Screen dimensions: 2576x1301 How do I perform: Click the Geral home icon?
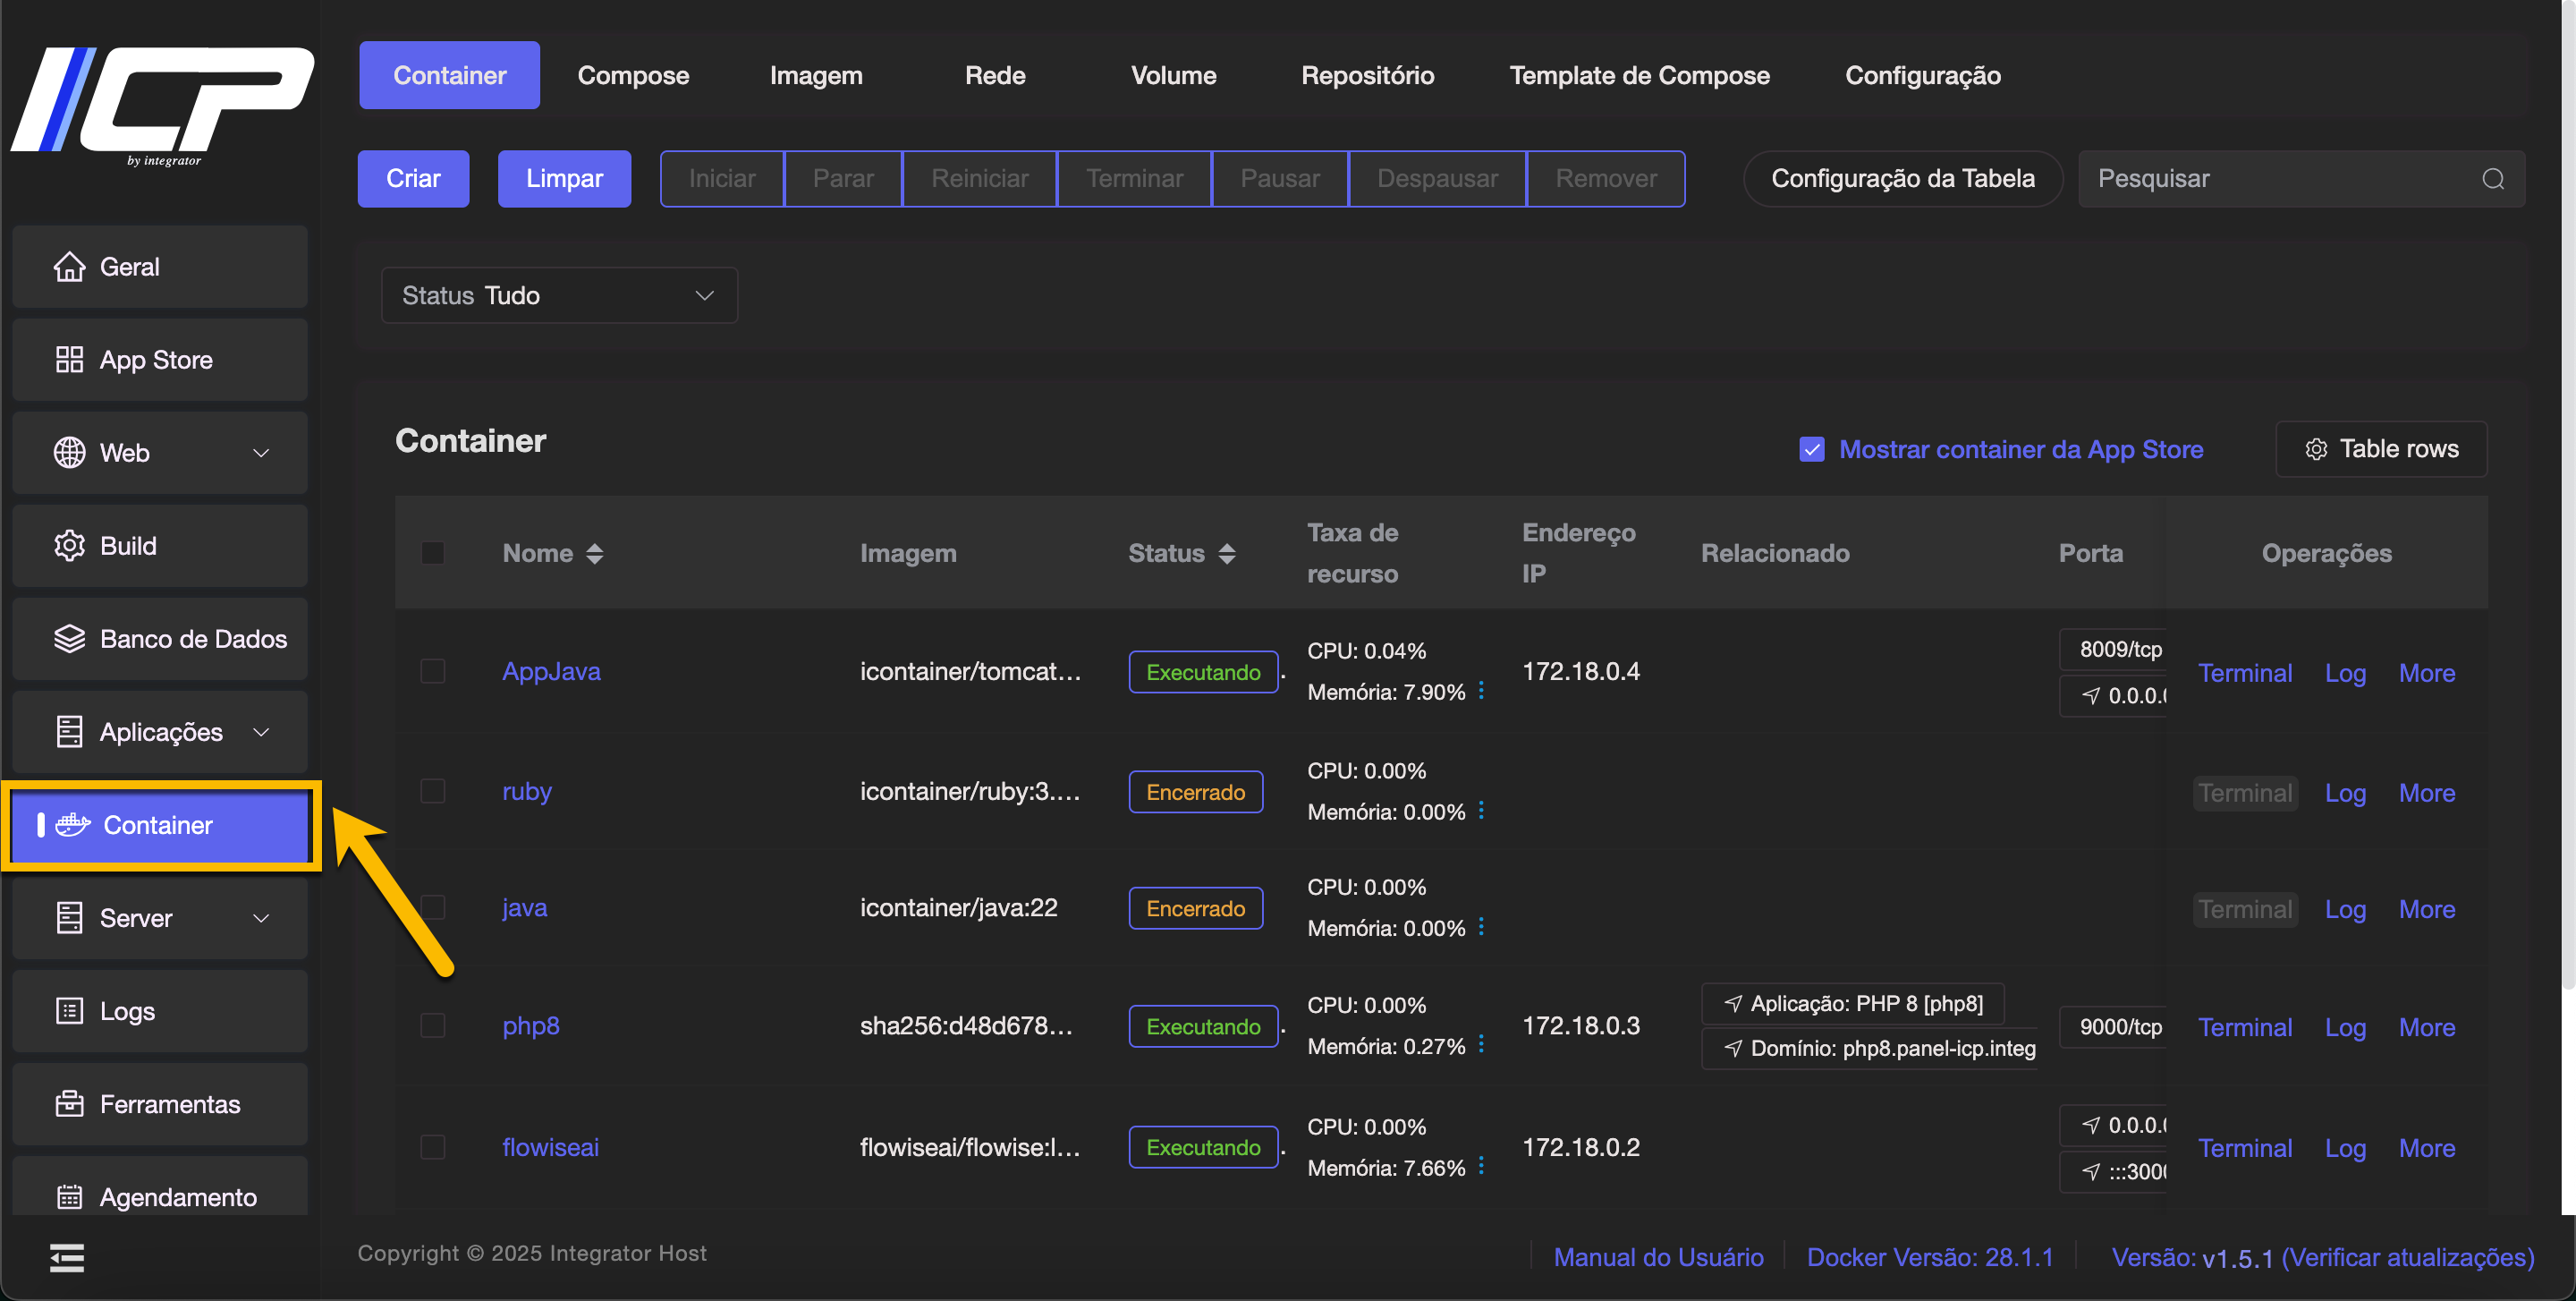pyautogui.click(x=69, y=267)
